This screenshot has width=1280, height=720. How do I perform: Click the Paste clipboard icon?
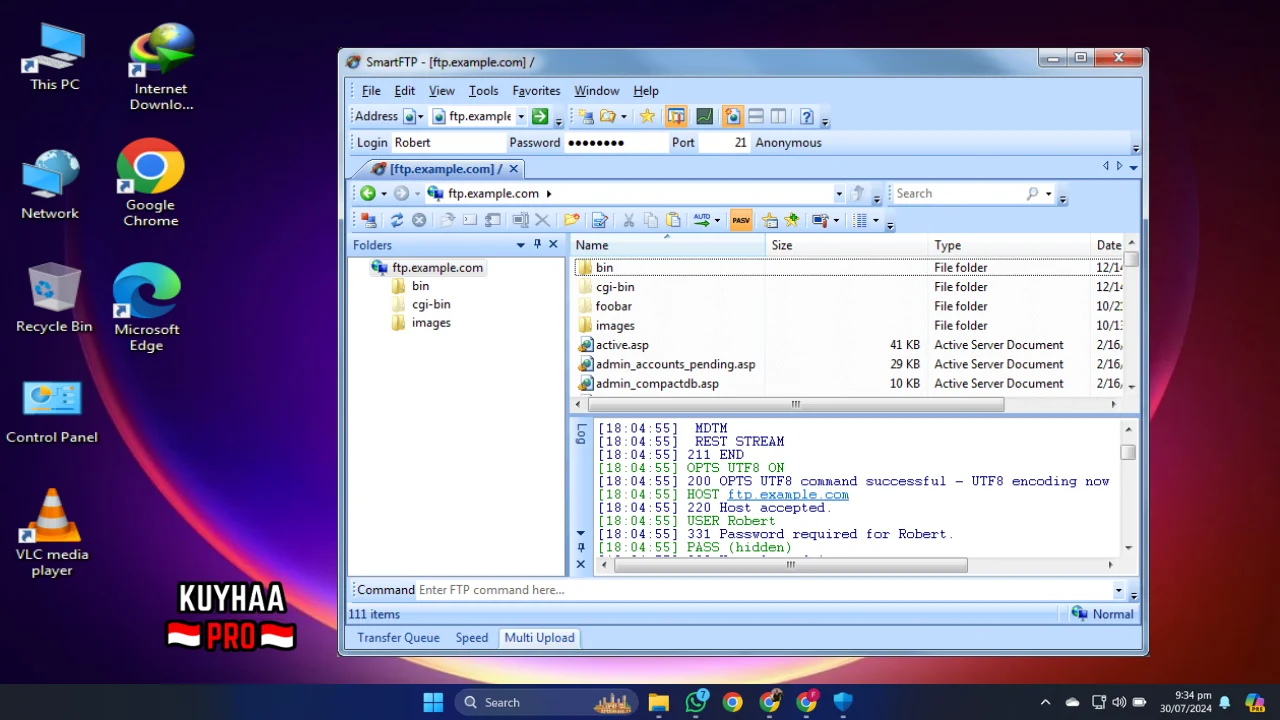tap(673, 220)
